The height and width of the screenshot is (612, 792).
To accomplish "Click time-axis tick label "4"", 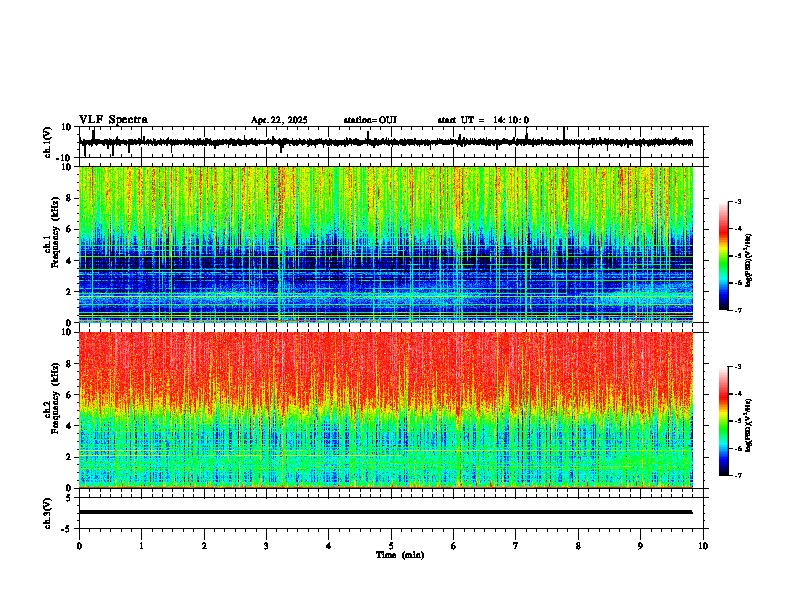I will 329,546.
